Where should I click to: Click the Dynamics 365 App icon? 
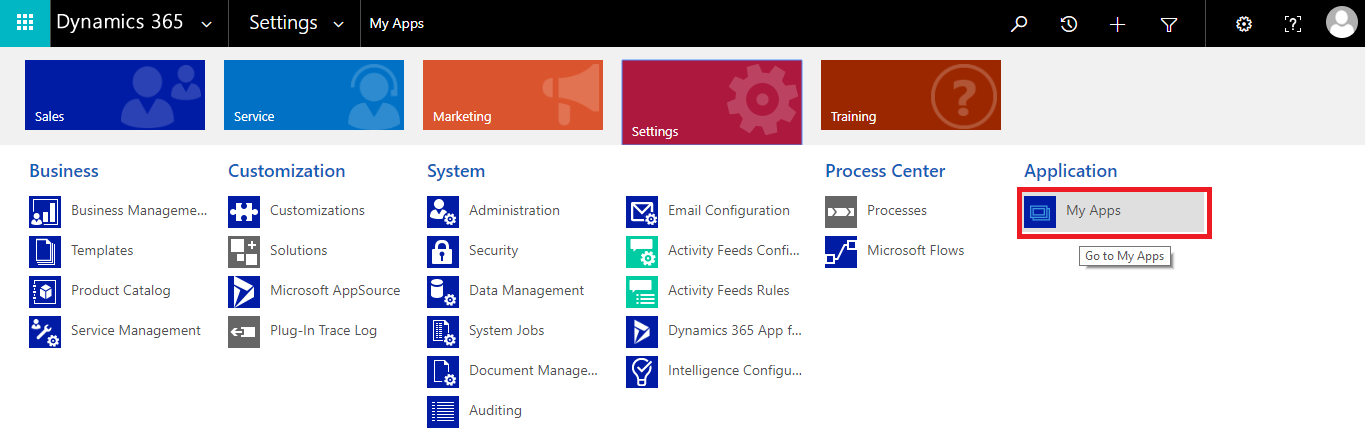(x=642, y=331)
